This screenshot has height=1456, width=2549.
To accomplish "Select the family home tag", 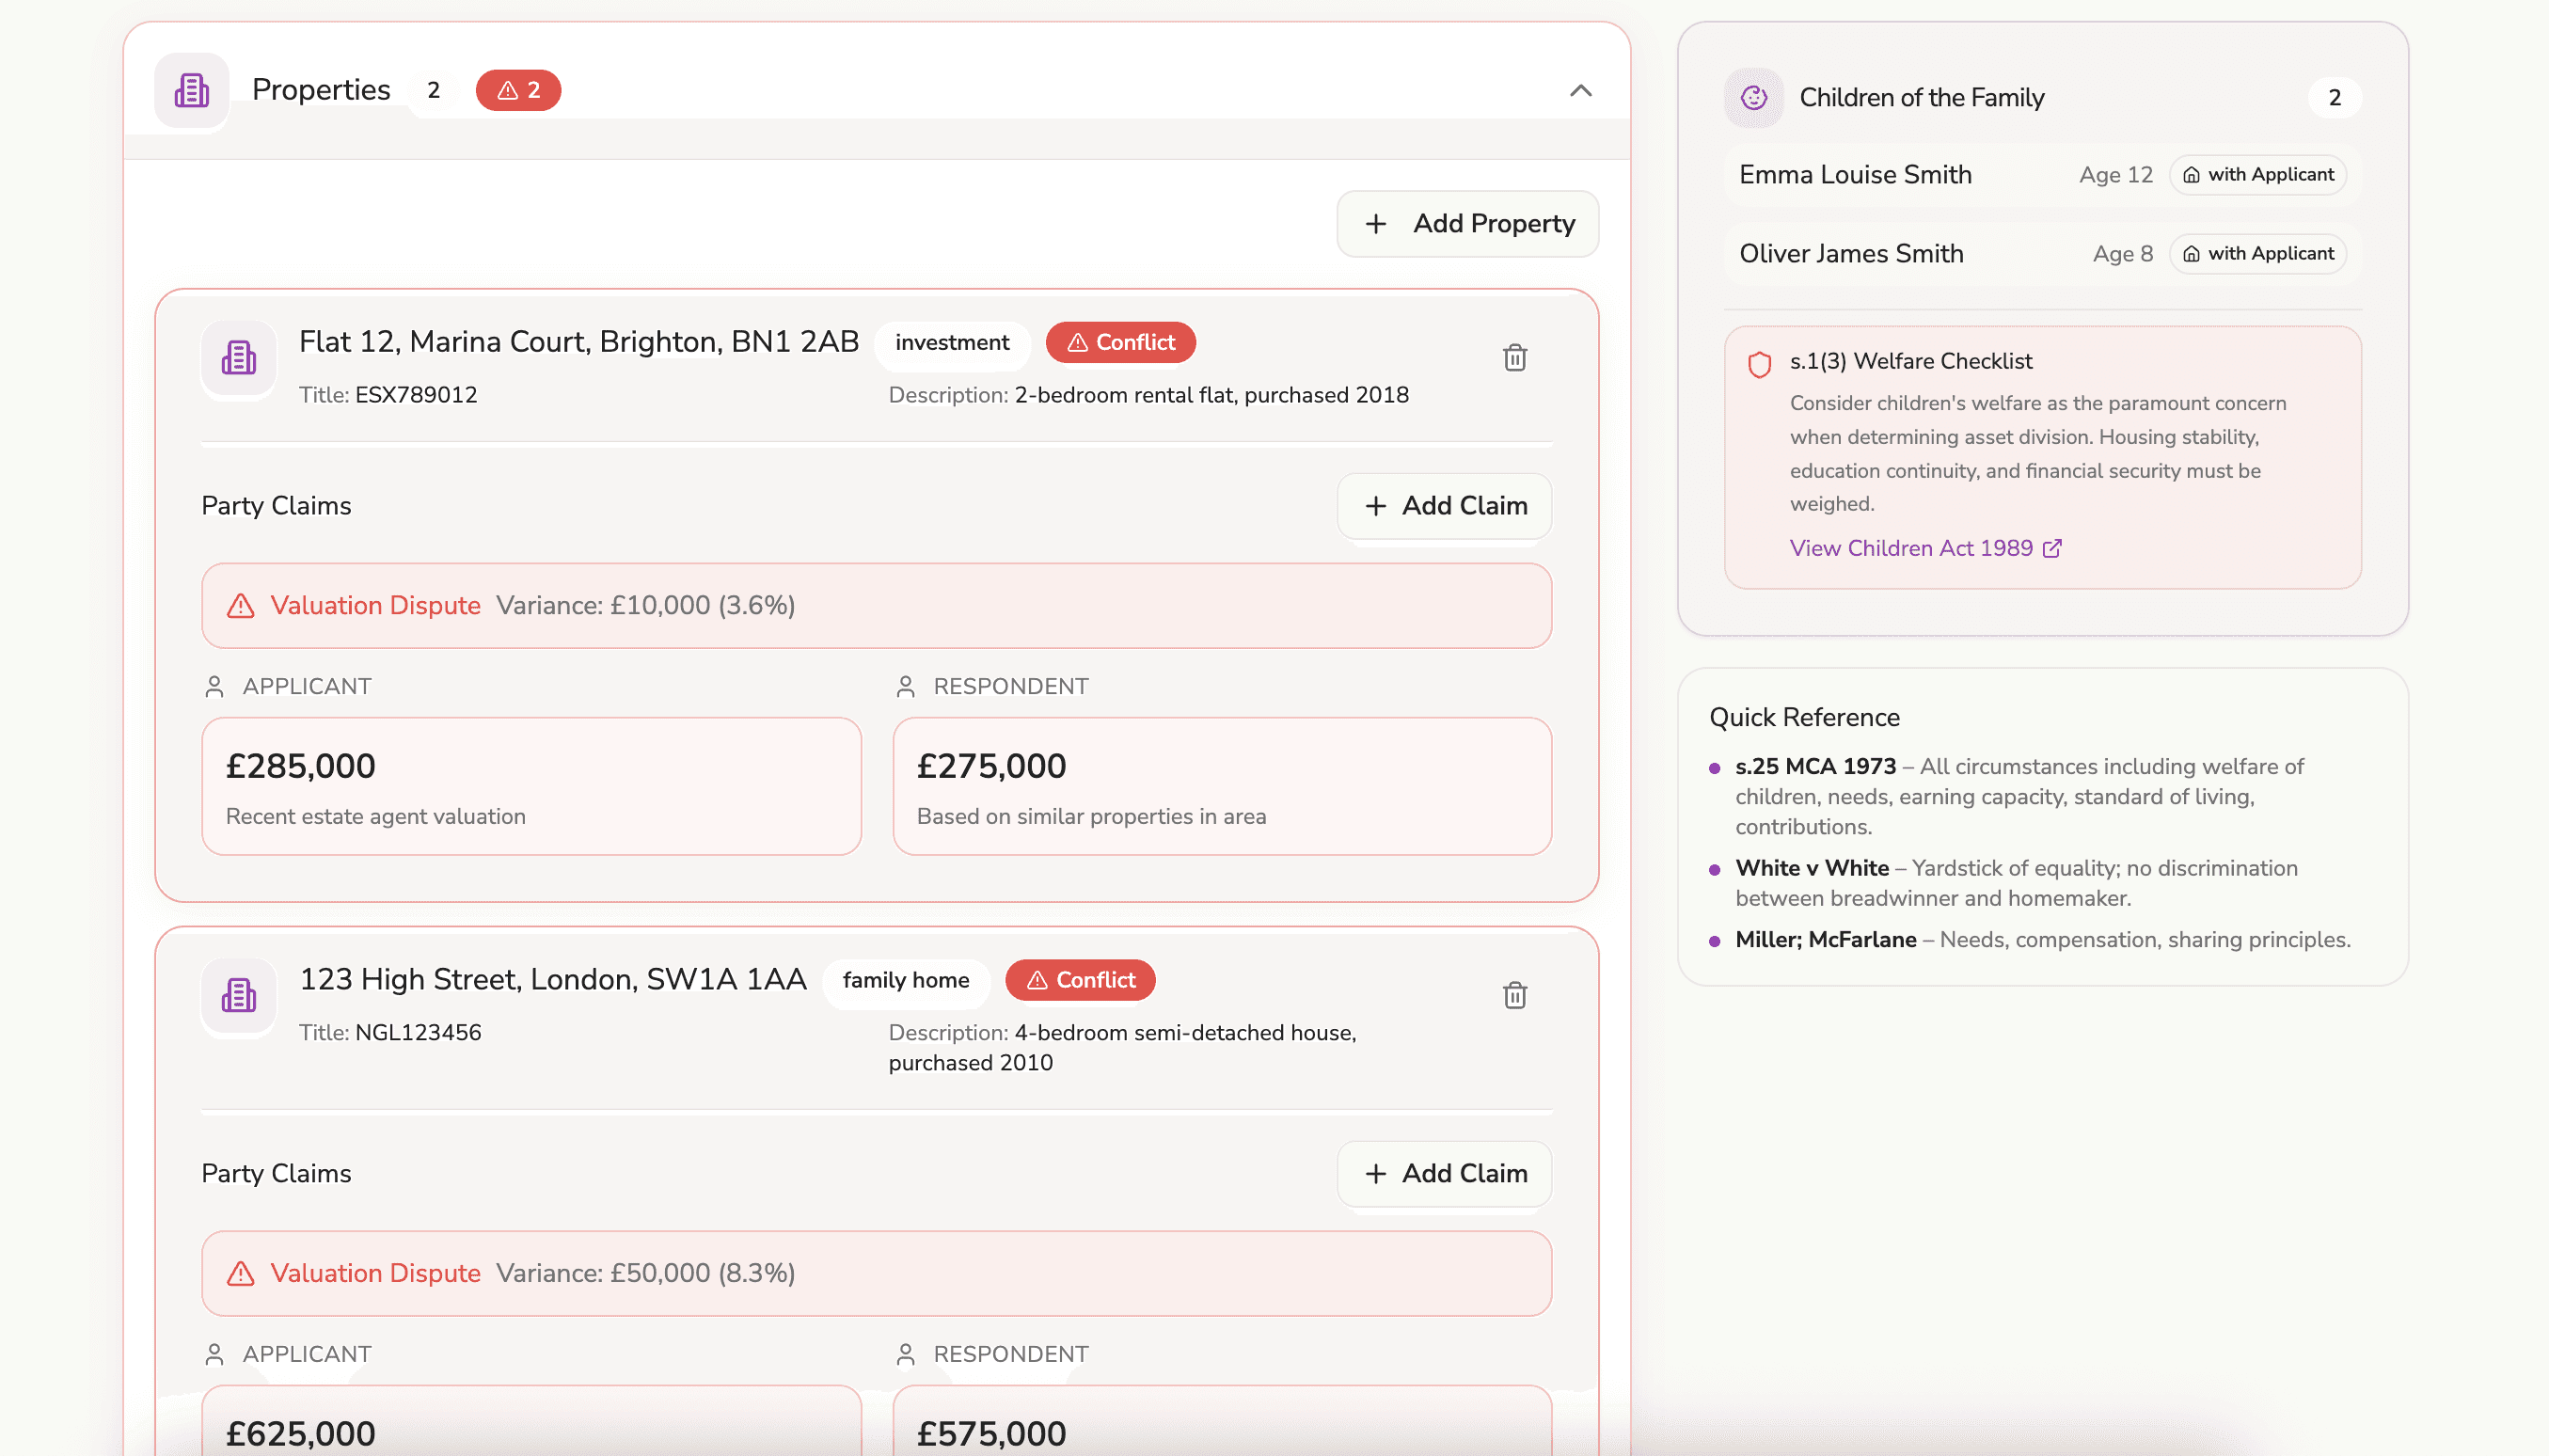I will [905, 980].
